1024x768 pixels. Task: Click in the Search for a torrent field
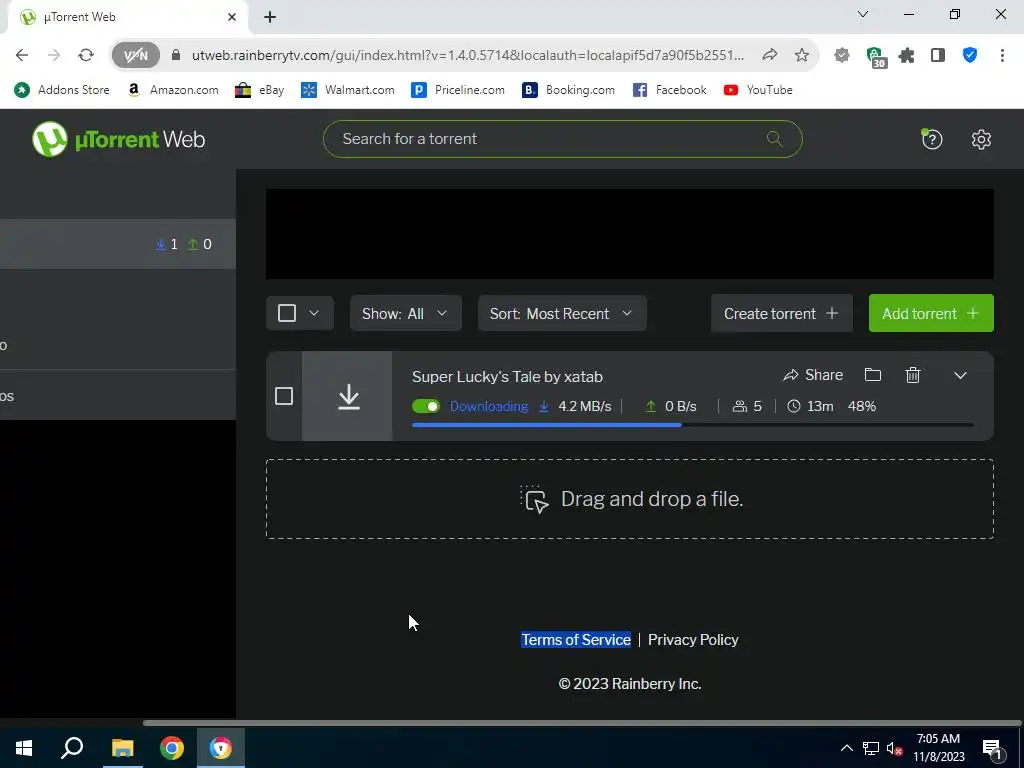pyautogui.click(x=562, y=139)
